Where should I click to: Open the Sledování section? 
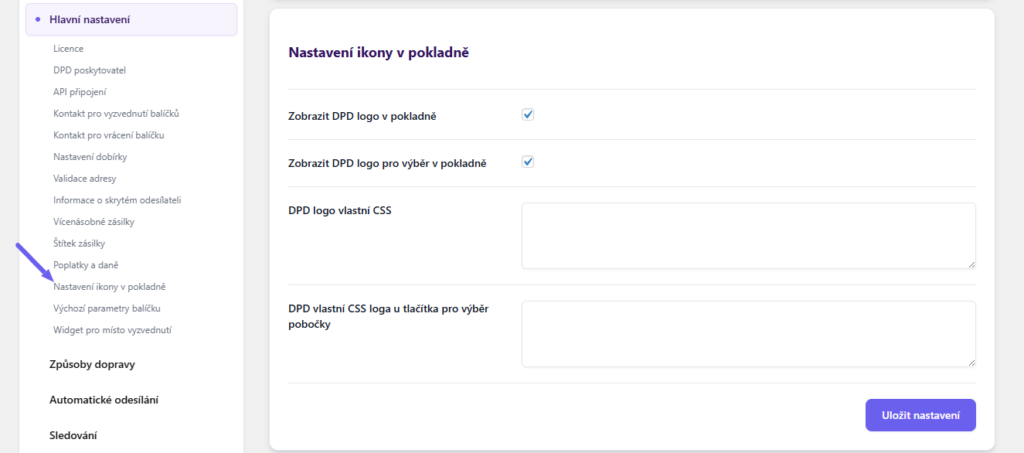(73, 435)
